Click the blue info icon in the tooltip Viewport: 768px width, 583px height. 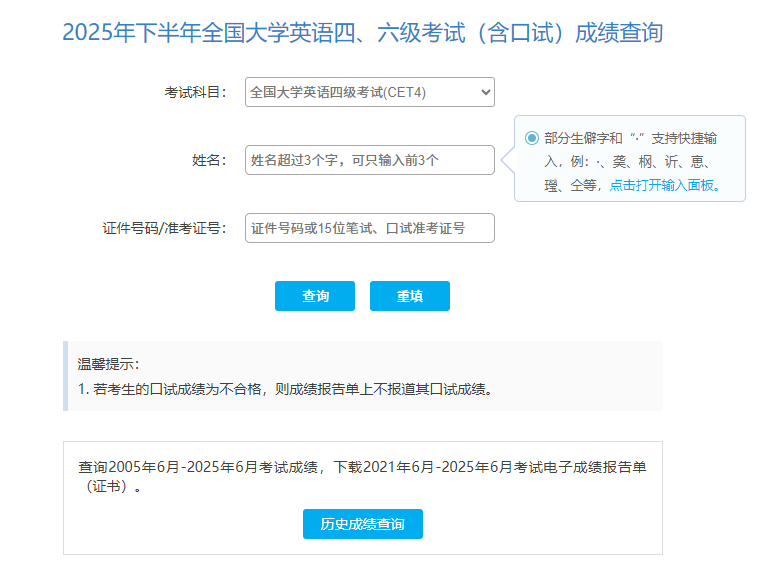click(531, 138)
